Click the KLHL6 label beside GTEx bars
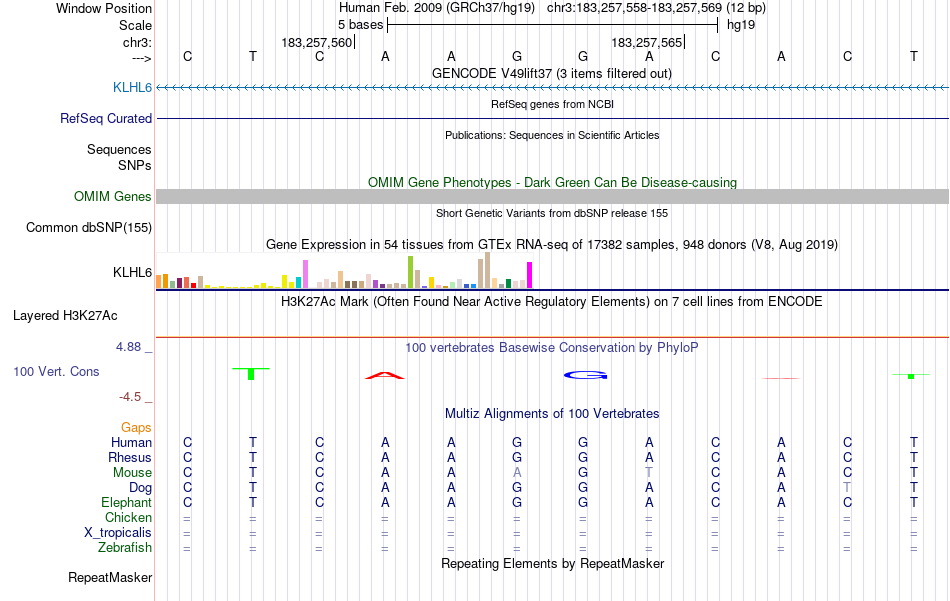This screenshot has height=601, width=950. coord(132,273)
